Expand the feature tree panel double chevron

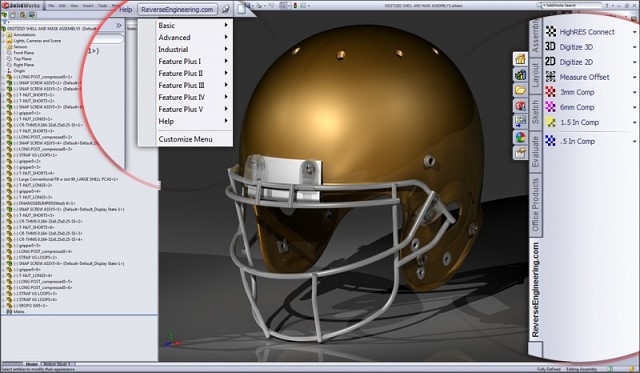click(118, 25)
